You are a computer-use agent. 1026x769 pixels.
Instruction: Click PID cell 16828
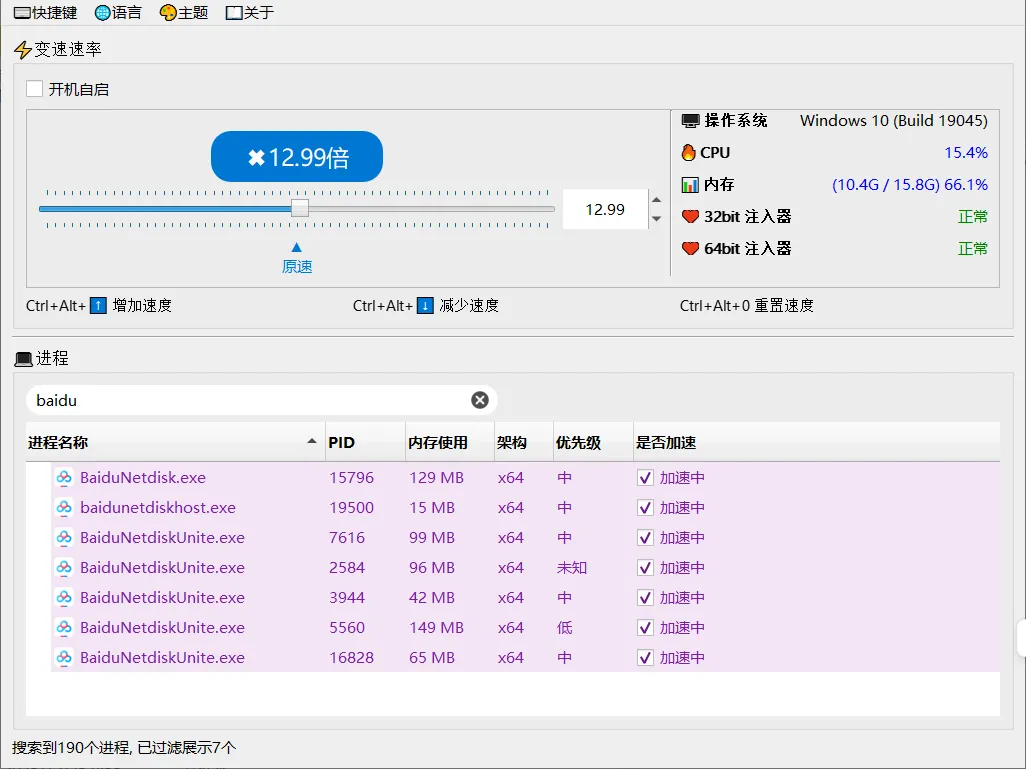(351, 658)
